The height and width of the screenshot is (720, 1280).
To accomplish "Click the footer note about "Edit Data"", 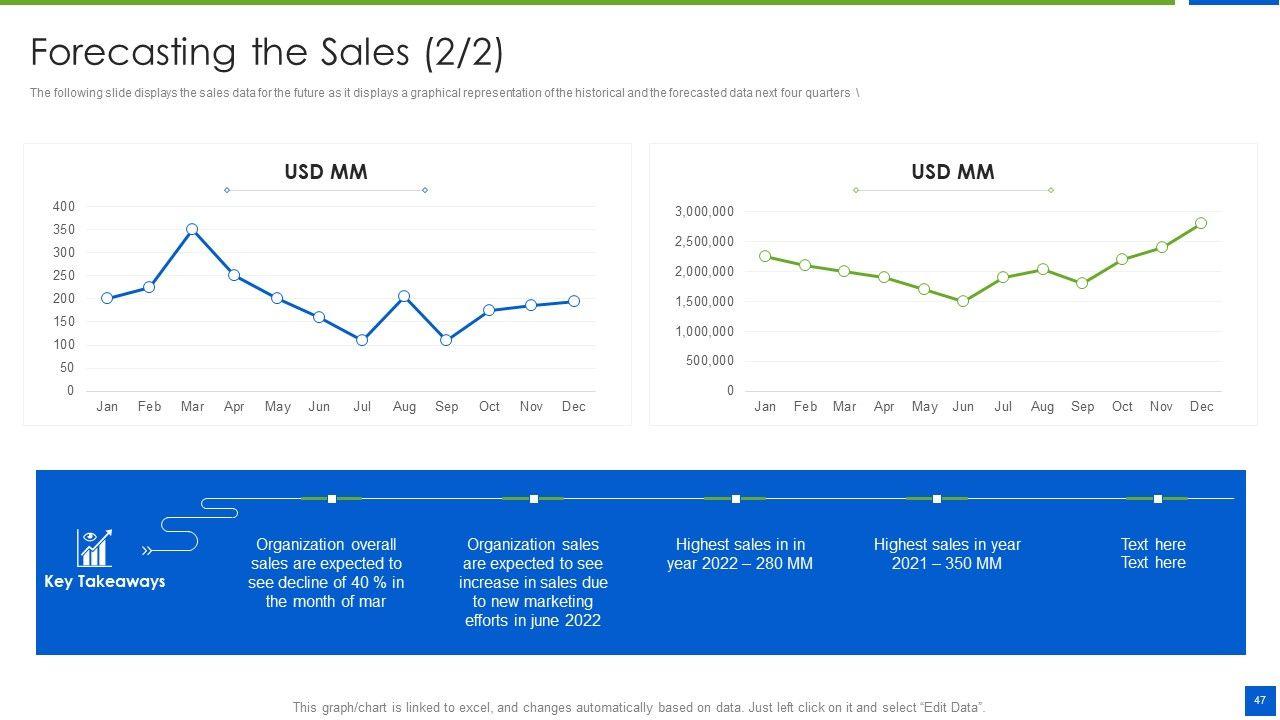I will pyautogui.click(x=639, y=707).
